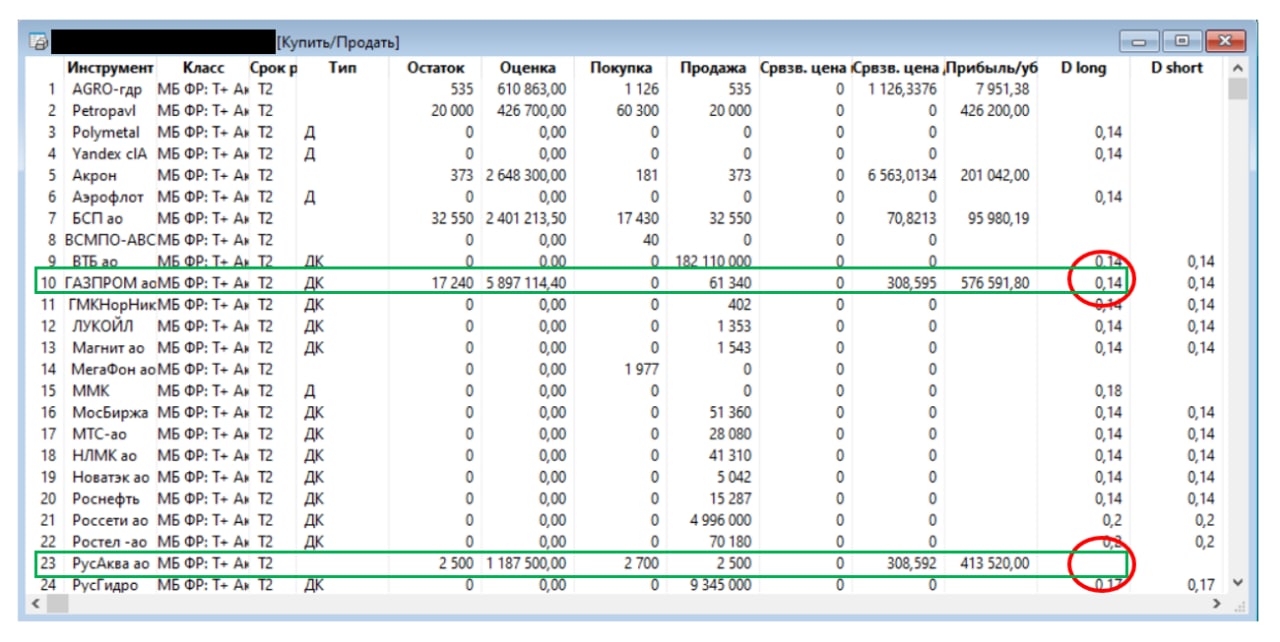Maximize the Купить/Продать window
Viewport: 1280px width, 642px height.
point(1182,42)
